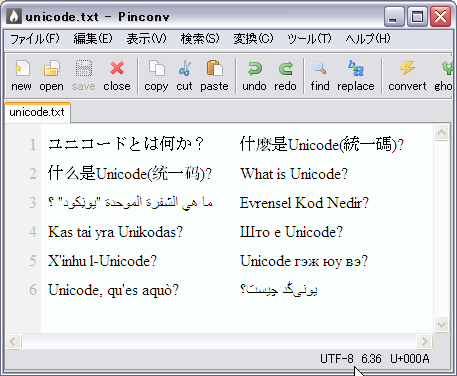The image size is (457, 376).
Task: Click the 6:36 cursor position in status bar
Action: tap(371, 359)
